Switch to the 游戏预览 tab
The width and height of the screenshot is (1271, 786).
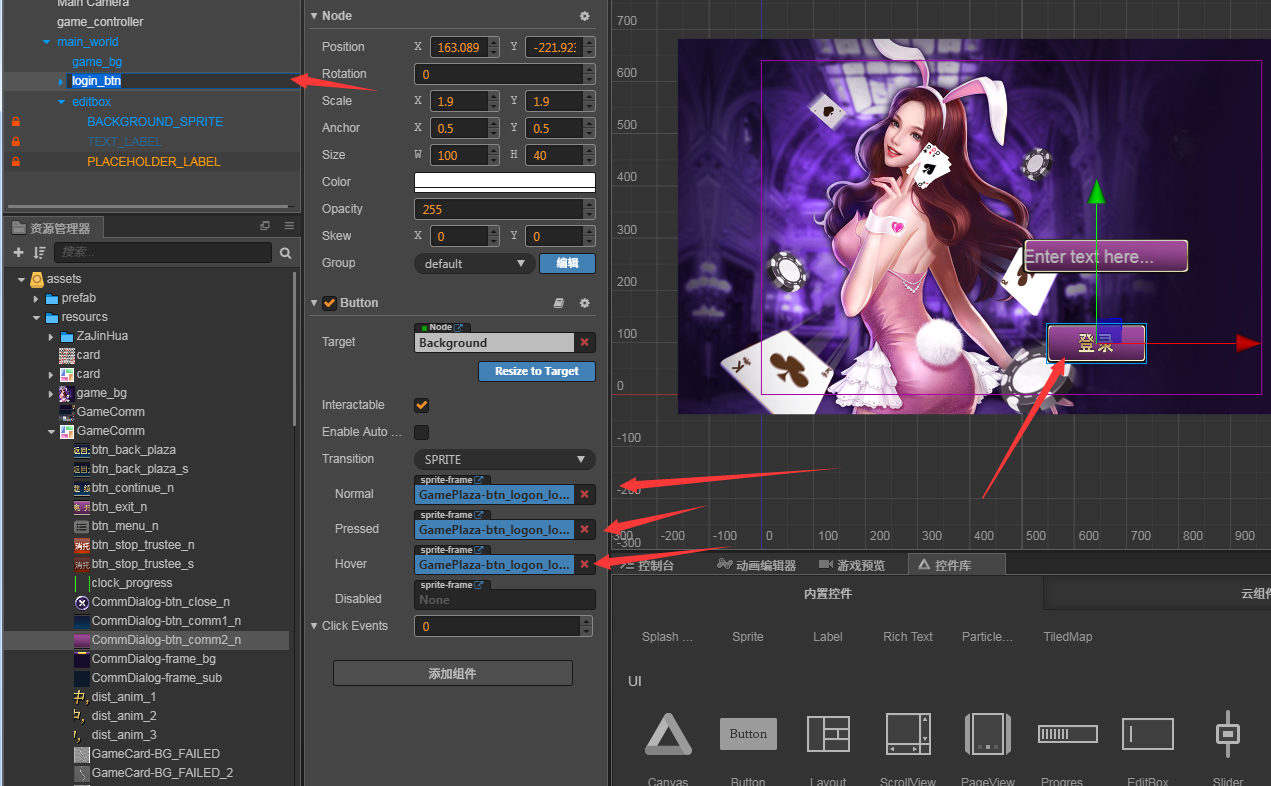pyautogui.click(x=852, y=565)
